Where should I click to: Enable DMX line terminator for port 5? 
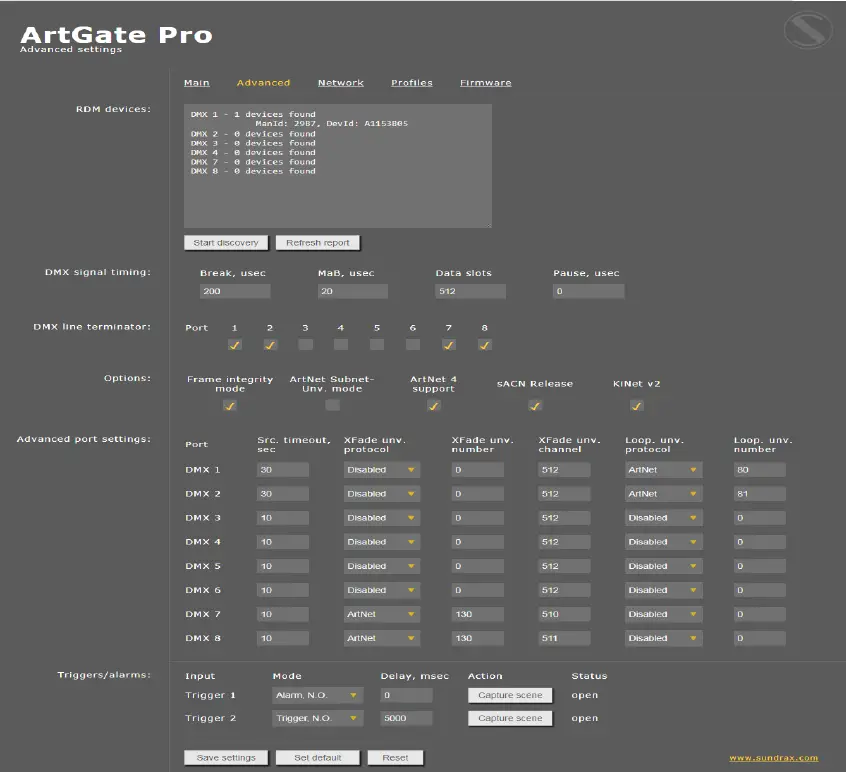377,344
